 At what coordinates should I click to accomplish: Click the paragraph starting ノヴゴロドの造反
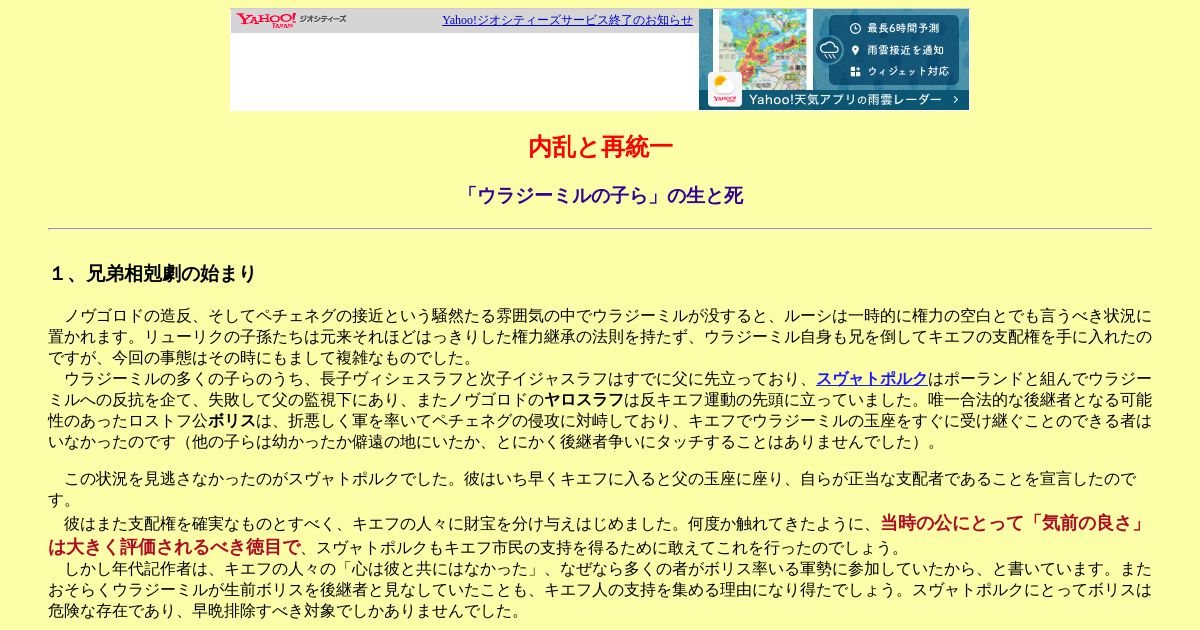600,337
